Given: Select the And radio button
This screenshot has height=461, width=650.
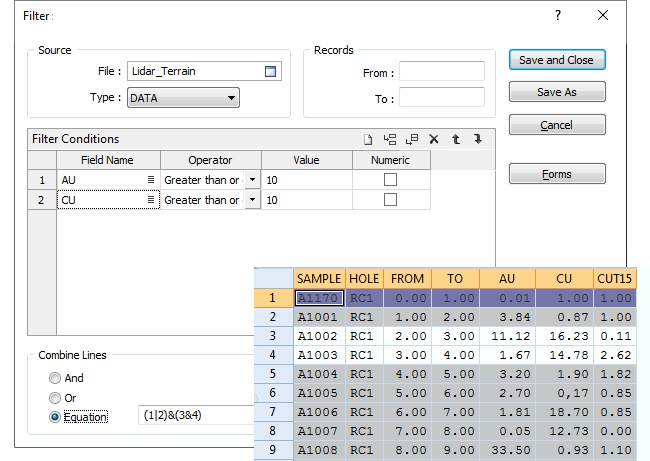Looking at the screenshot, I should (55, 379).
